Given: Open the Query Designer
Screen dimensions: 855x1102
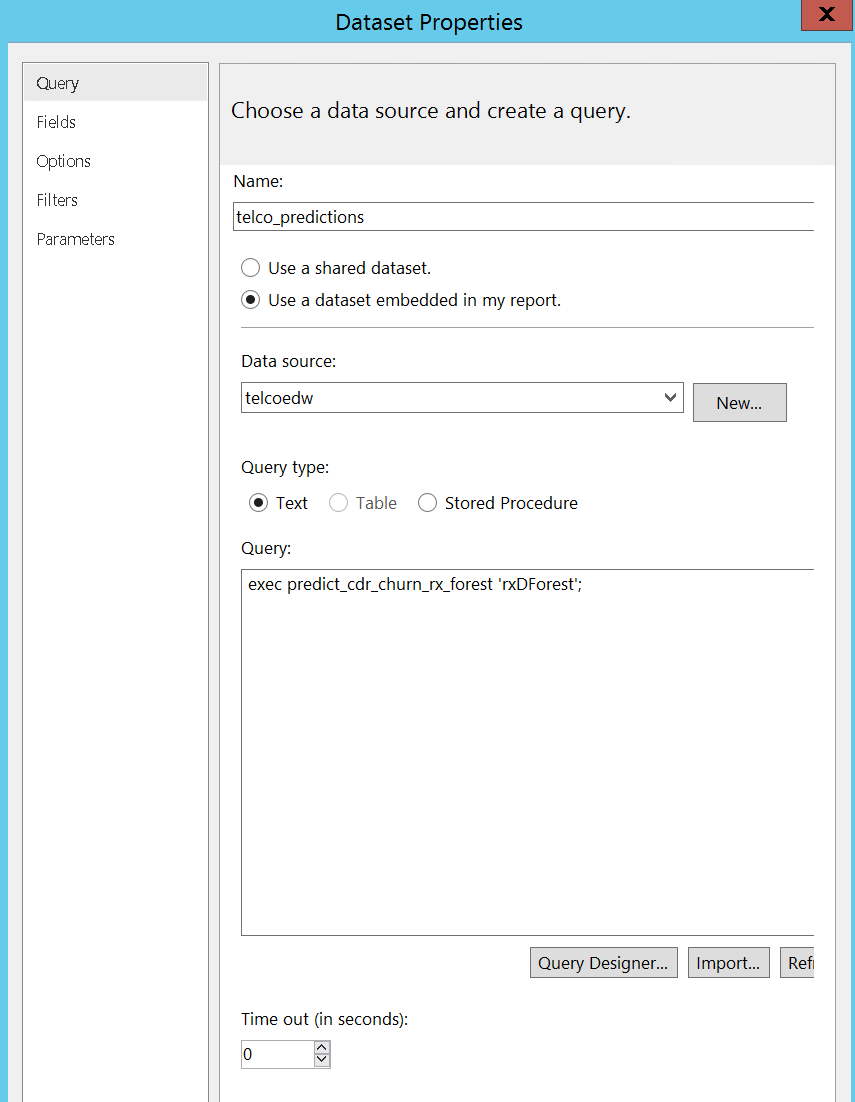Looking at the screenshot, I should tap(603, 963).
